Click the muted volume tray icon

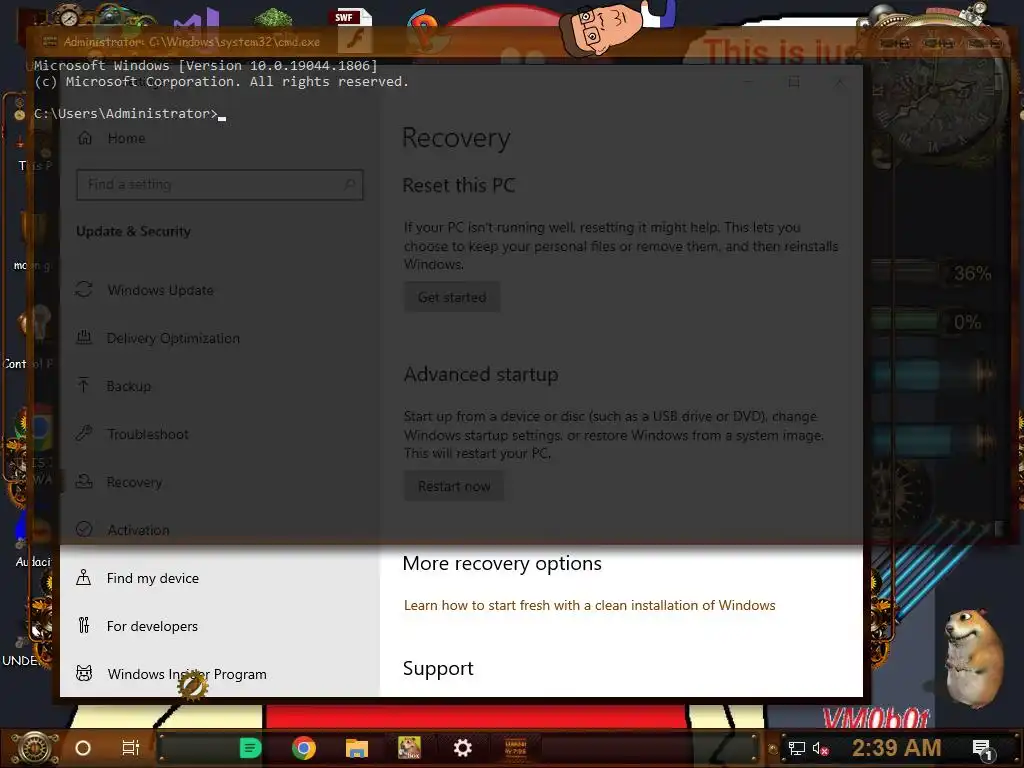tap(820, 748)
